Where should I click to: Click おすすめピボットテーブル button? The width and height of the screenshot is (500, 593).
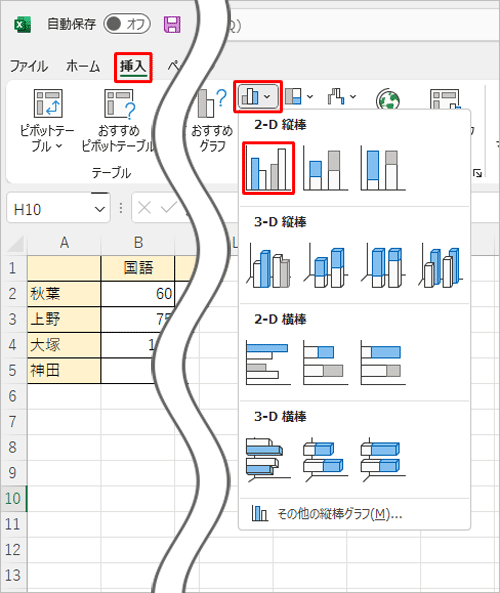(x=119, y=120)
